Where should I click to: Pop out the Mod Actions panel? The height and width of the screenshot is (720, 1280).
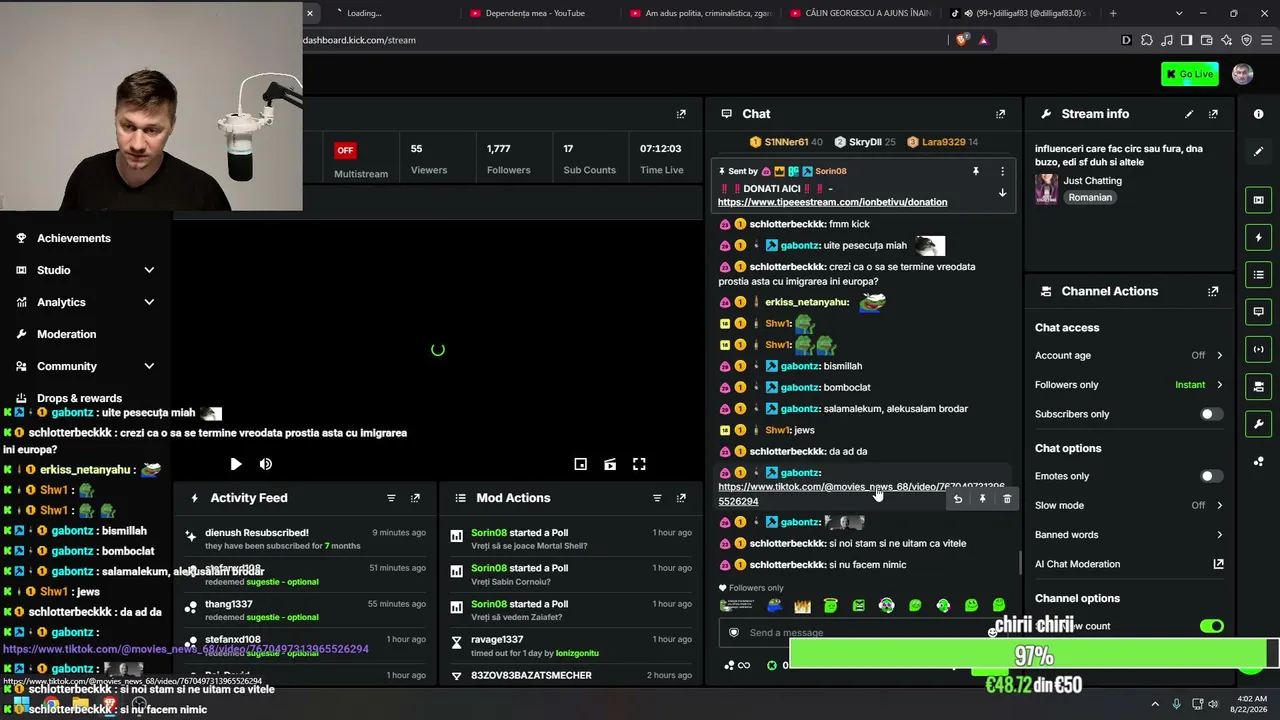pyautogui.click(x=681, y=498)
